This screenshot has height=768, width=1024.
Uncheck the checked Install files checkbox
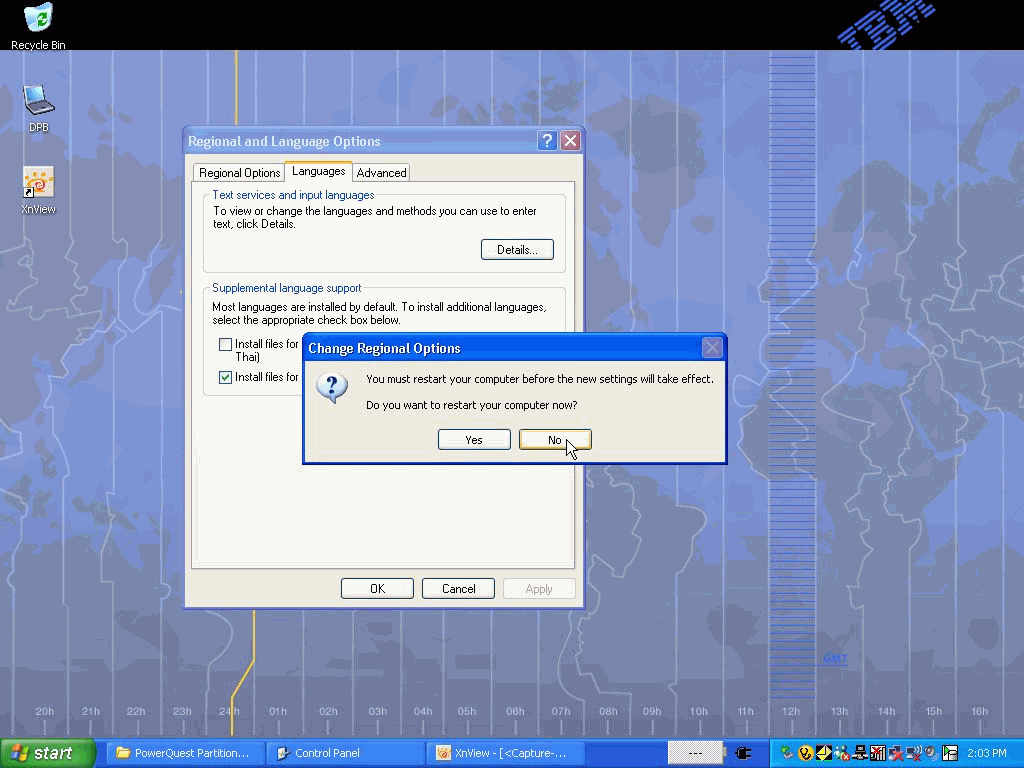(226, 378)
